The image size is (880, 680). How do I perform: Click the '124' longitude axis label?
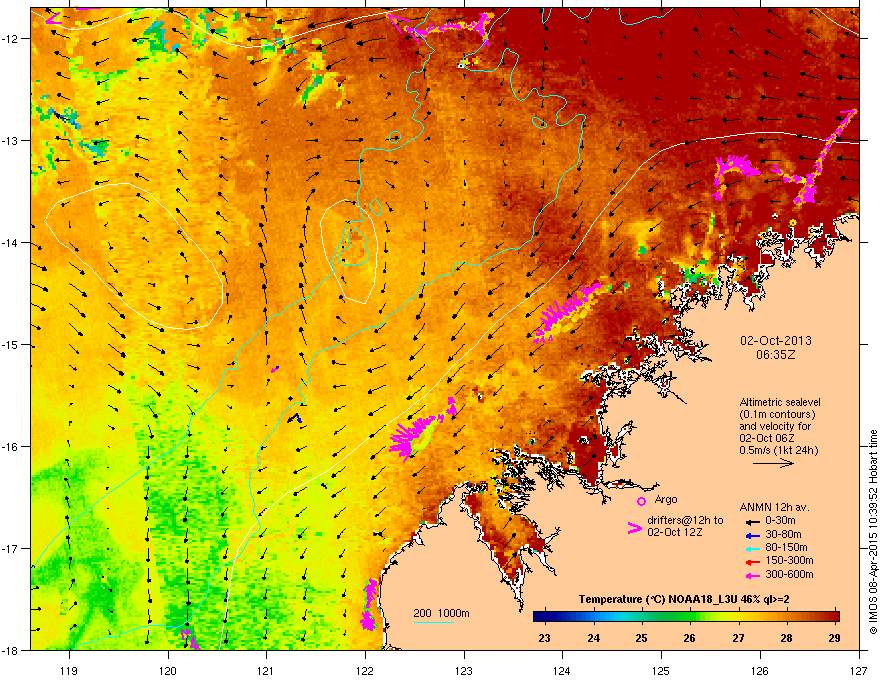coord(562,670)
